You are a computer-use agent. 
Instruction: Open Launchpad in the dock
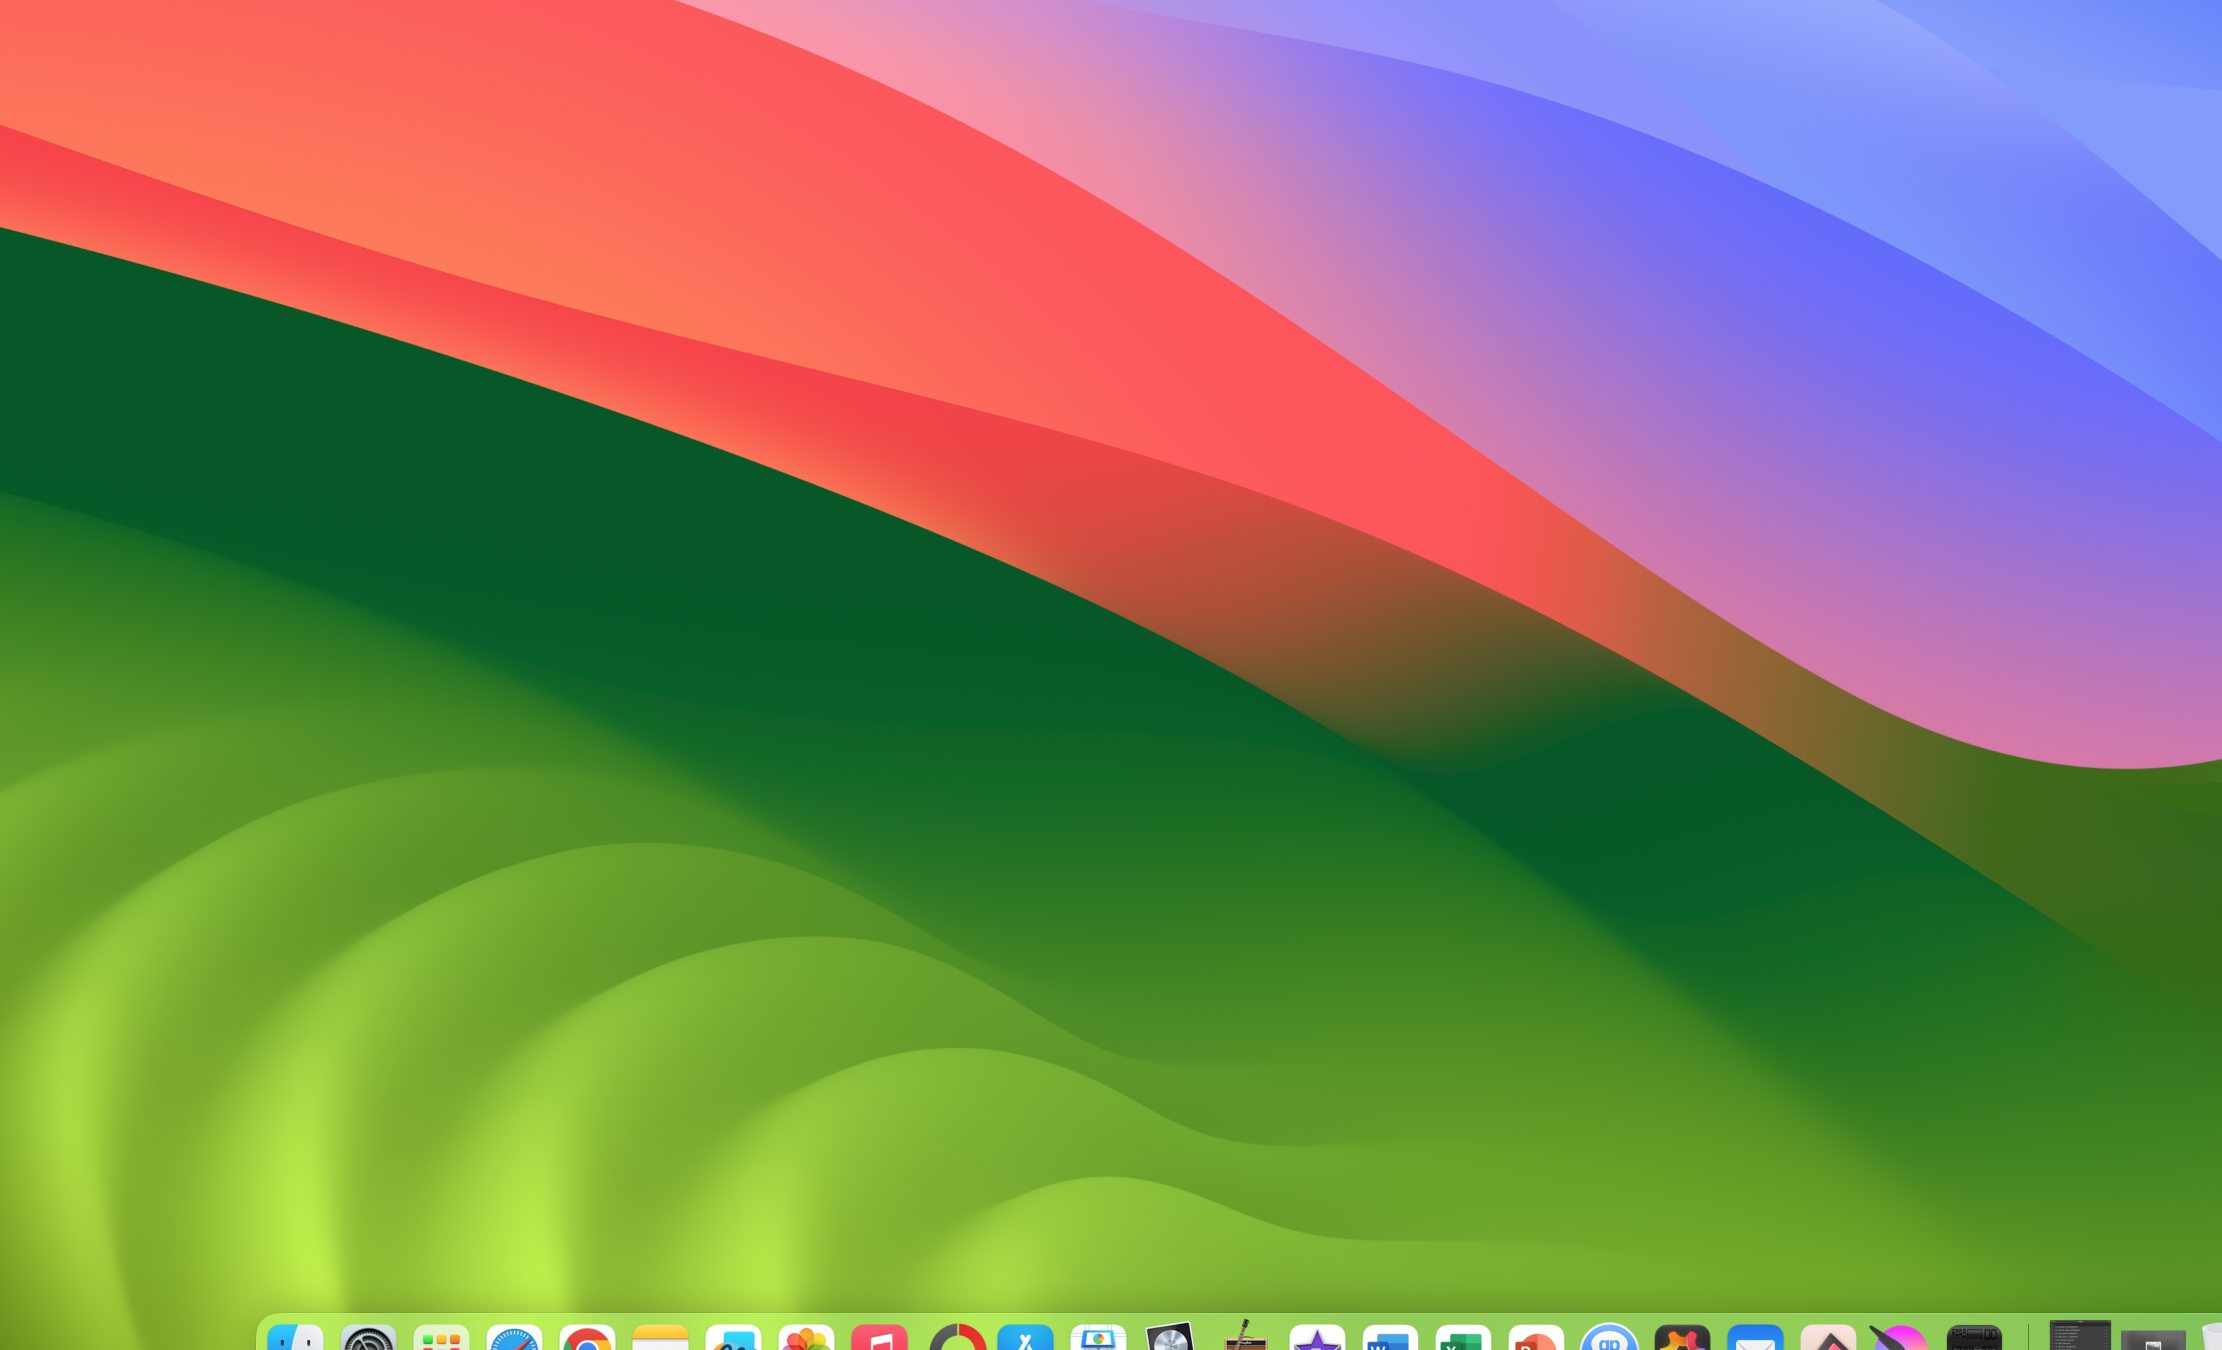pyautogui.click(x=441, y=1338)
